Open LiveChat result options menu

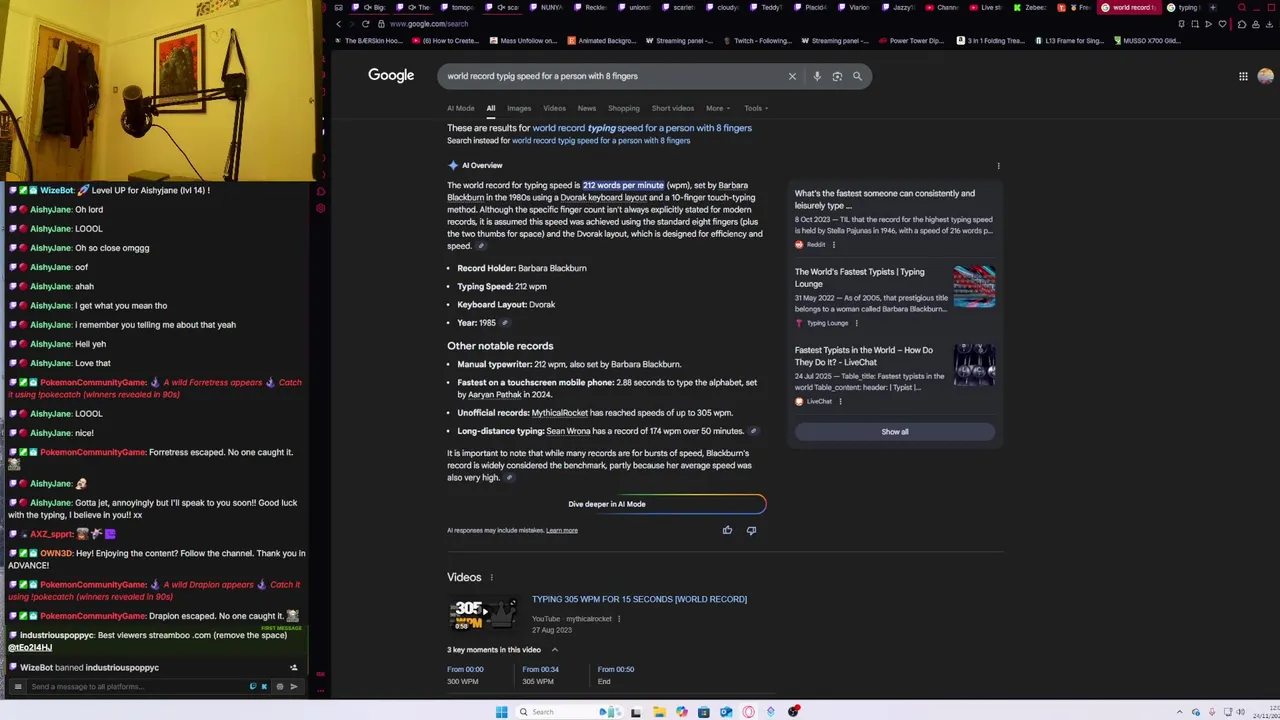[x=840, y=402]
